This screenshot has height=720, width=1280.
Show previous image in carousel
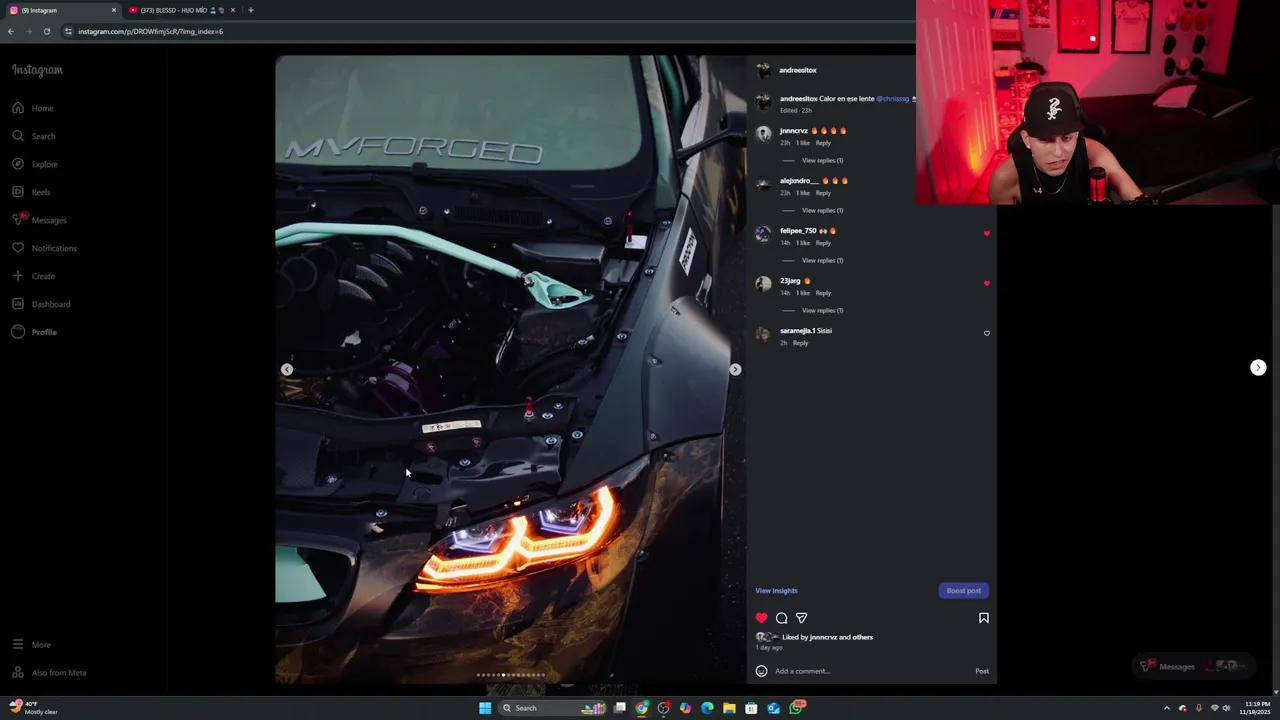[x=287, y=369]
